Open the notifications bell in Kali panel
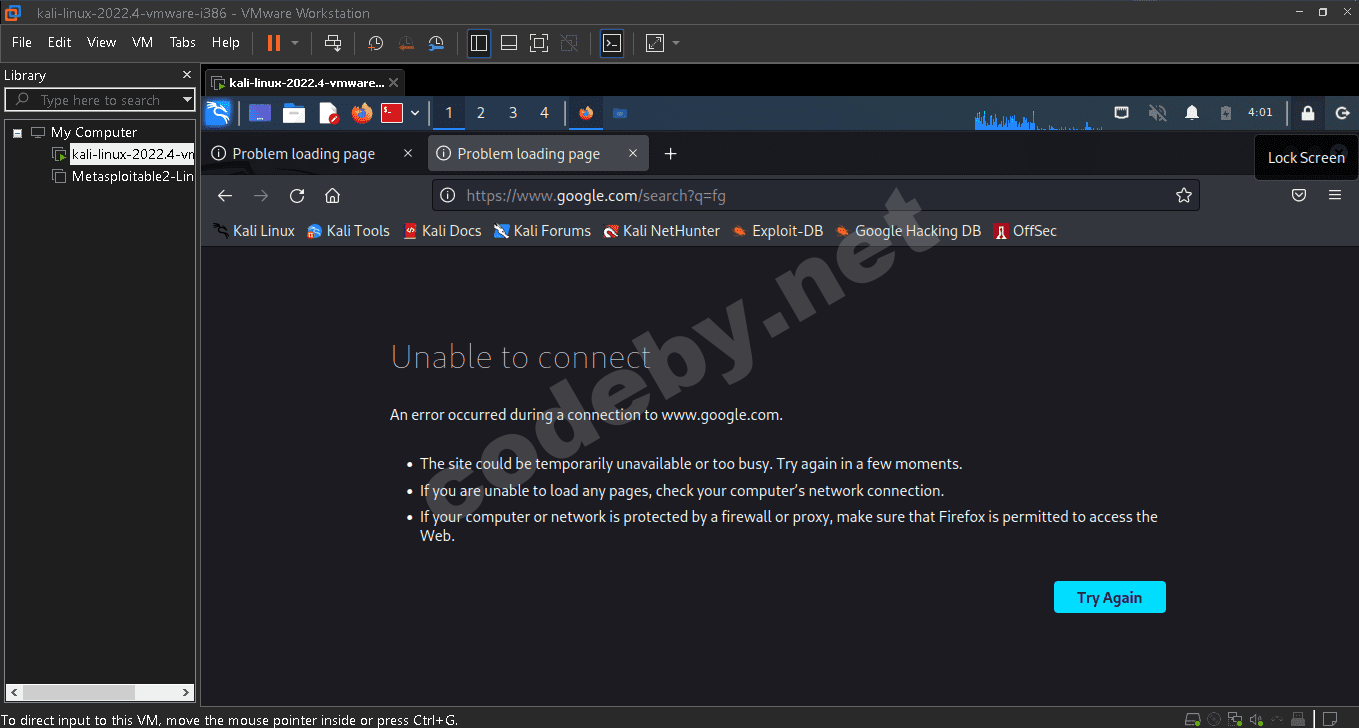The width and height of the screenshot is (1359, 728). [1192, 113]
